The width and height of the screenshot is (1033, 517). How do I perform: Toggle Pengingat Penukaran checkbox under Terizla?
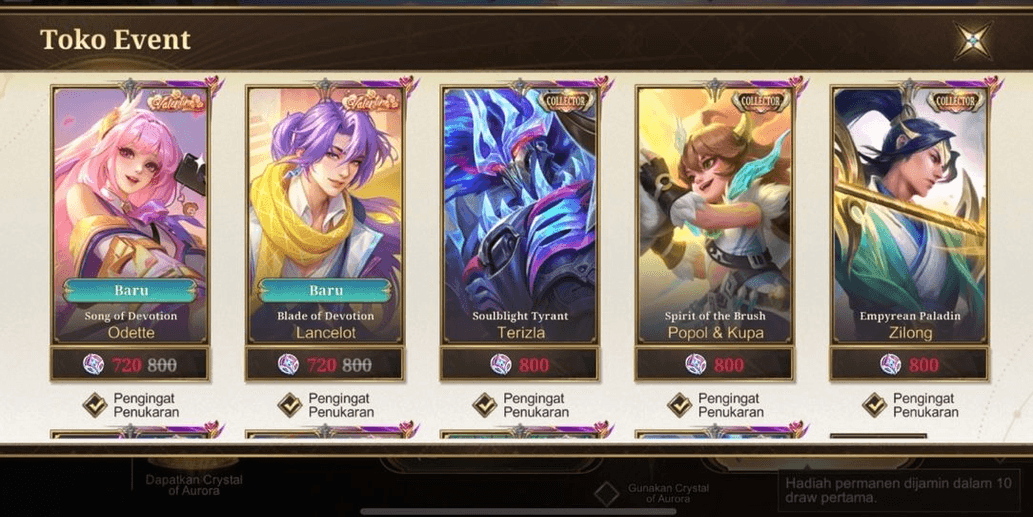[485, 405]
